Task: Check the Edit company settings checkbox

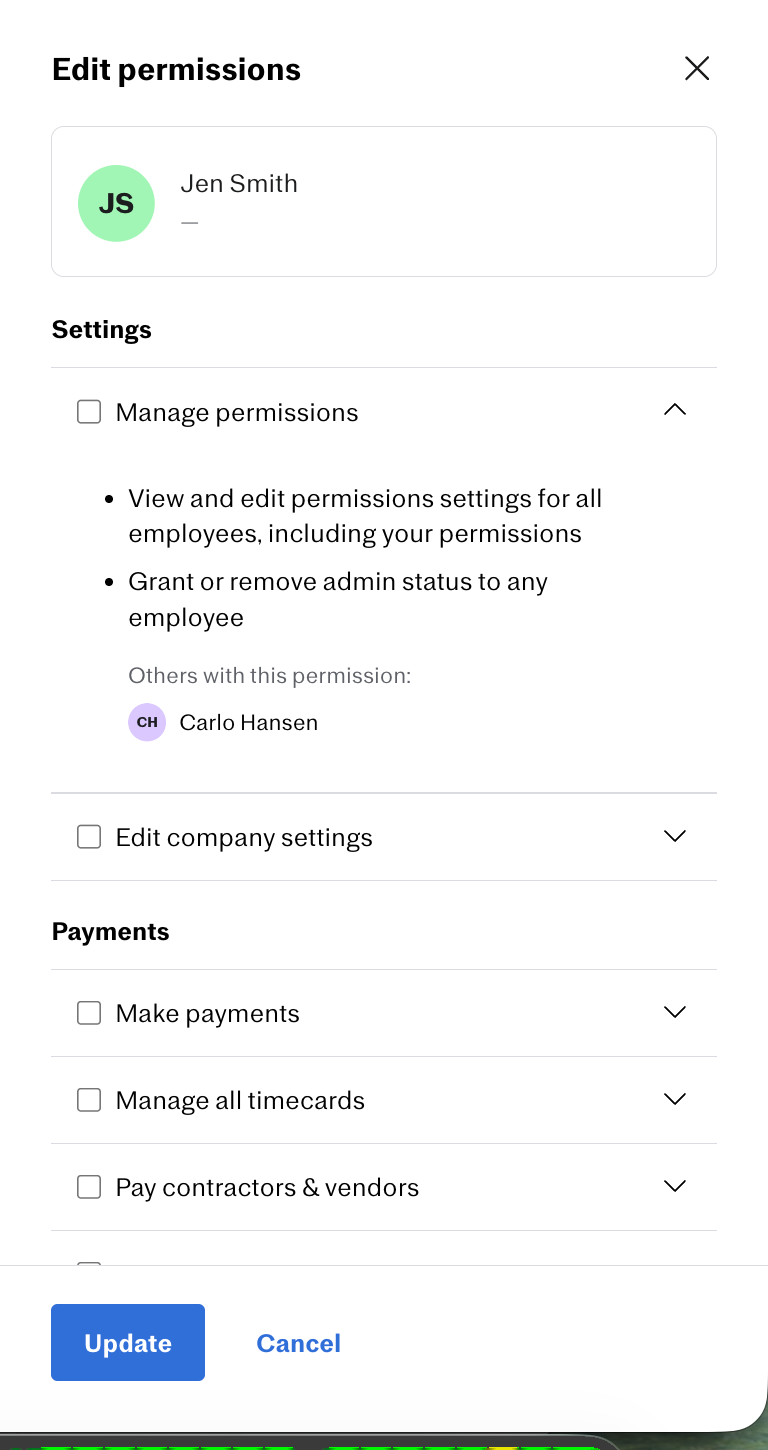Action: pos(89,837)
